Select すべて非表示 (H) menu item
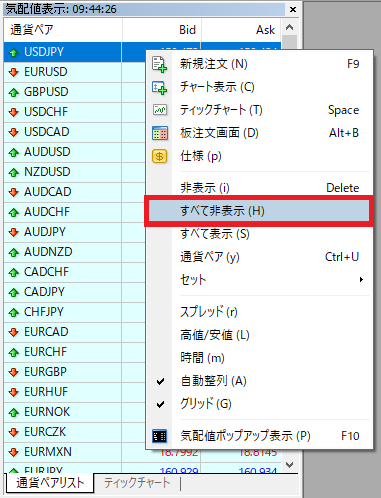Screen dimensions: 381x498 click(x=259, y=211)
